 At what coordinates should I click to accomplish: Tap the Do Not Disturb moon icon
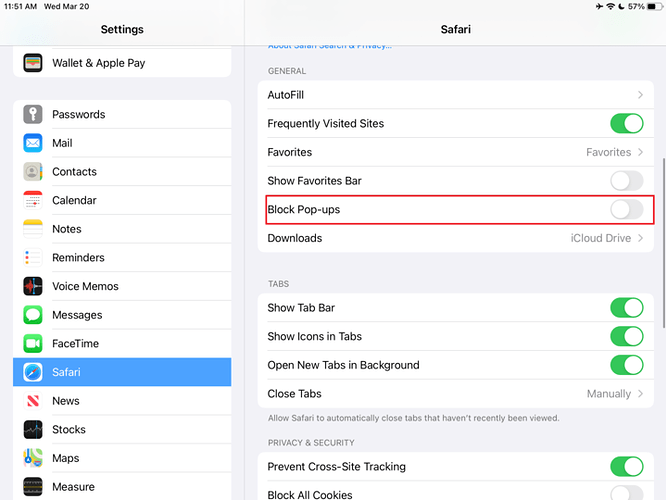point(621,6)
